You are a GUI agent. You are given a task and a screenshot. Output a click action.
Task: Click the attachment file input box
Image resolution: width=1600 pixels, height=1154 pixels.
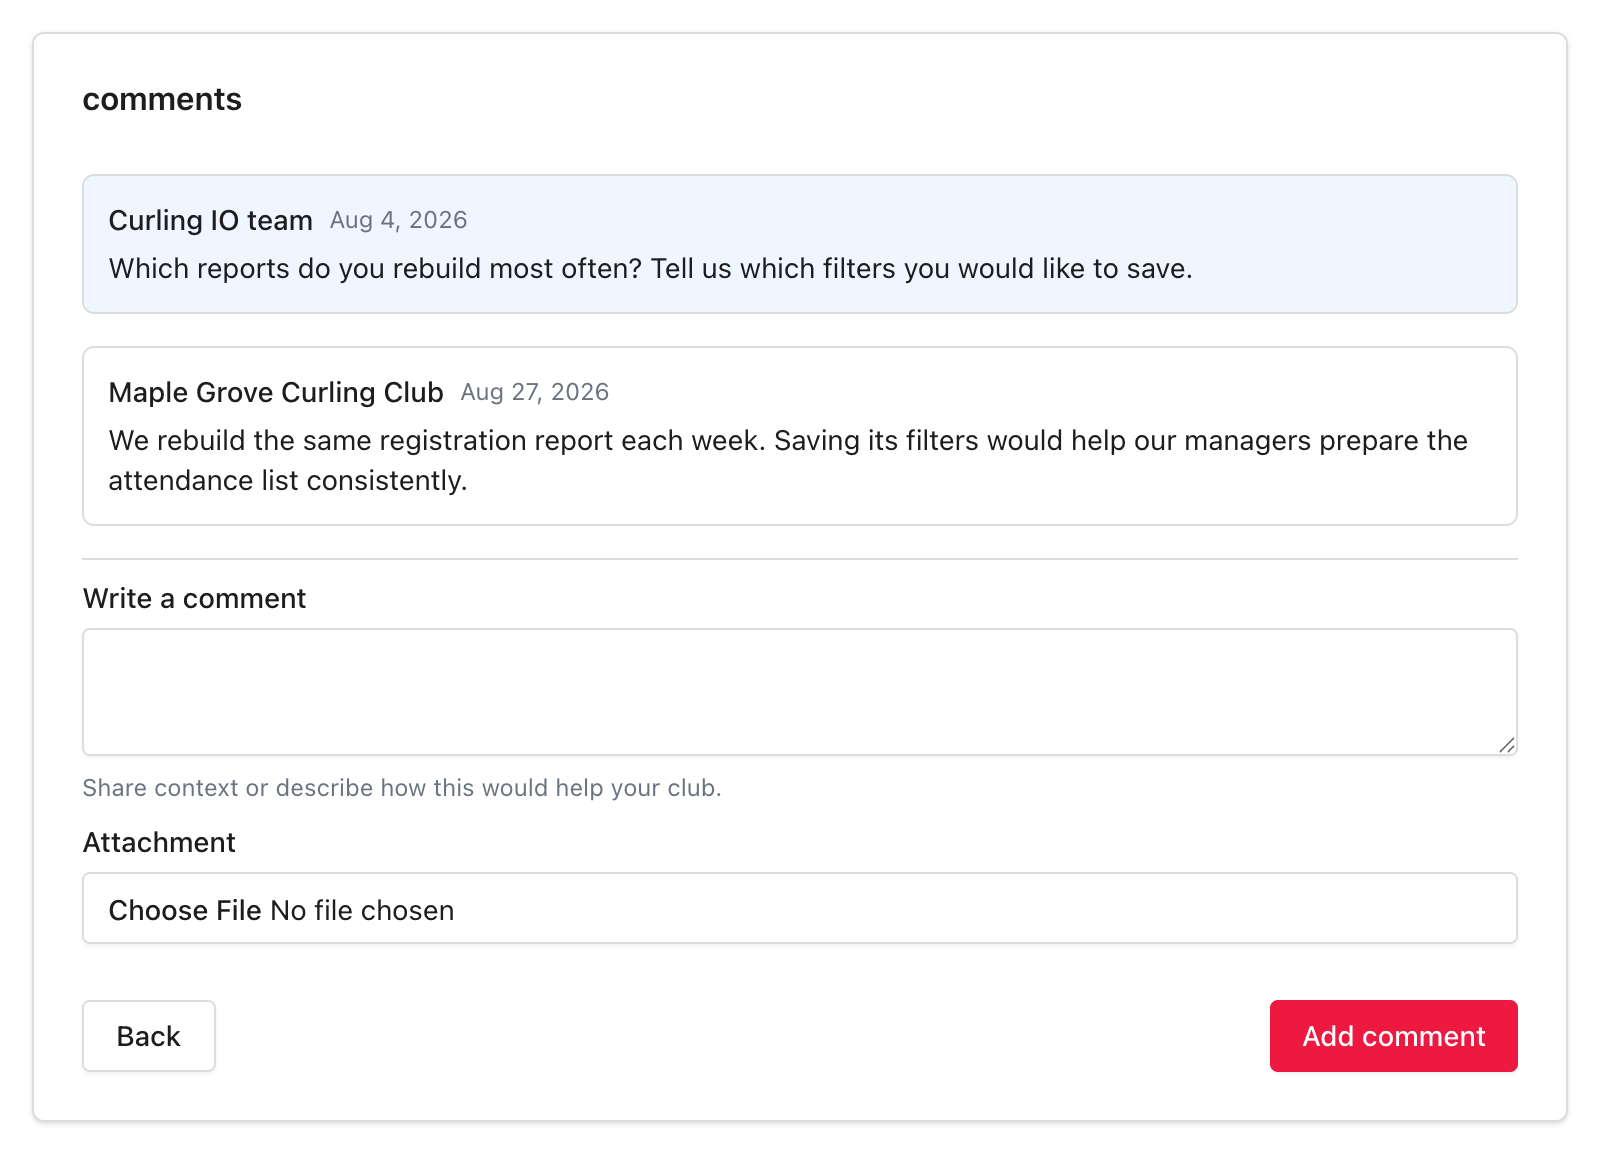point(800,908)
